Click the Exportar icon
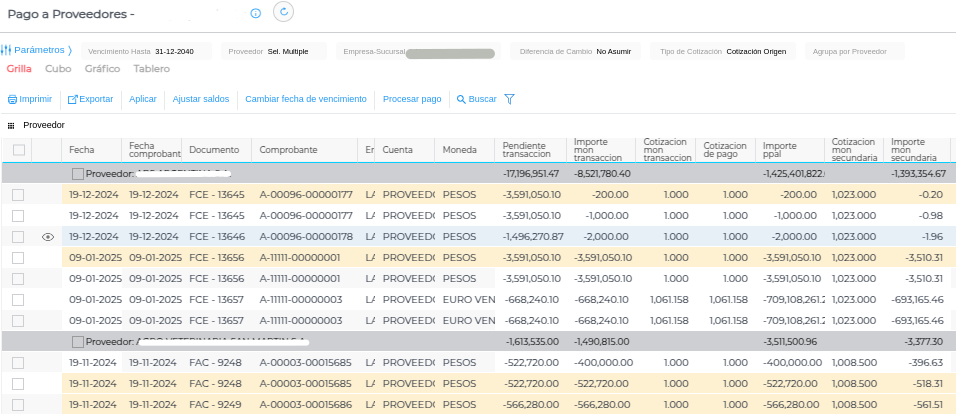This screenshot has width=956, height=414. pyautogui.click(x=72, y=100)
